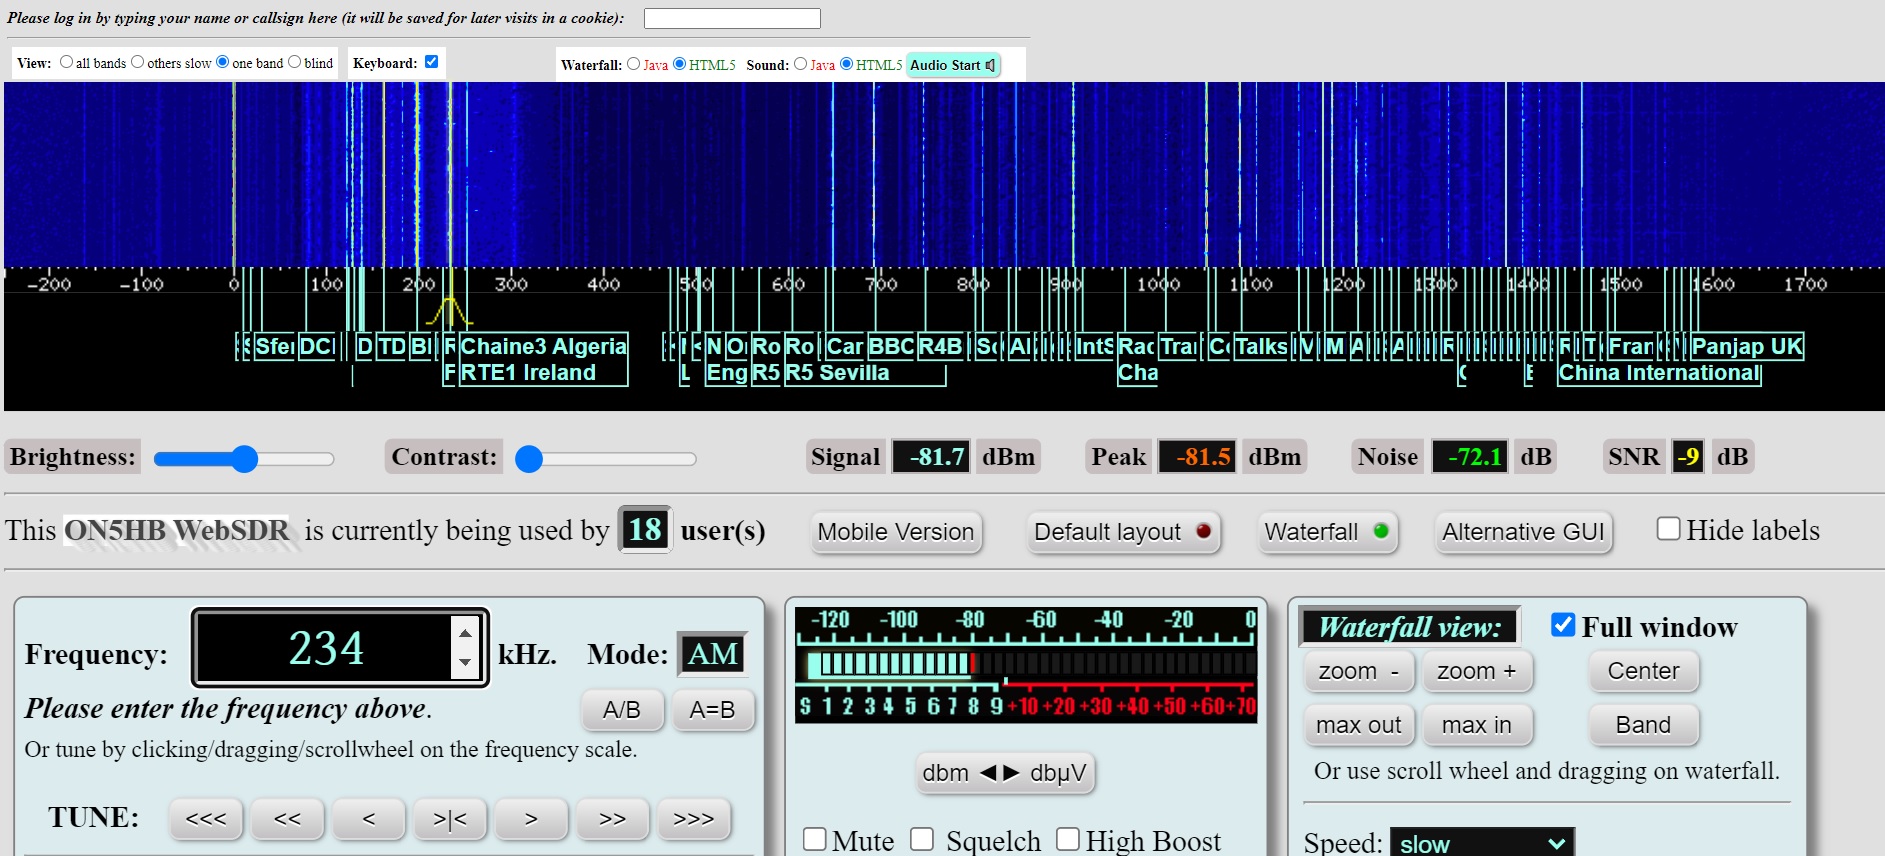Increase frequency with the spinner up arrow

pyautogui.click(x=465, y=632)
